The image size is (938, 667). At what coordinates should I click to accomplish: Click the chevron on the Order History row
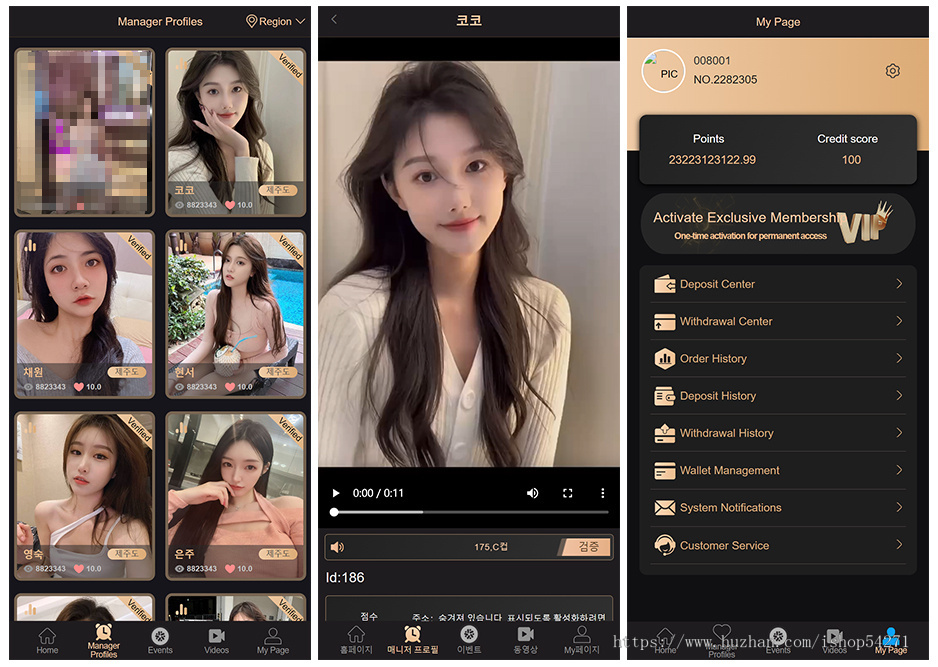coord(899,358)
